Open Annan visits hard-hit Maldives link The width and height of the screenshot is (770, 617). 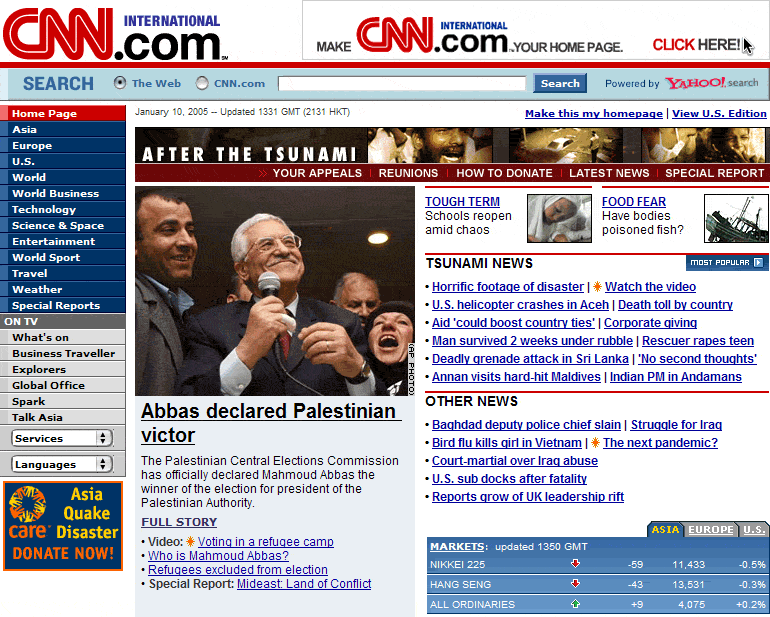(x=516, y=377)
